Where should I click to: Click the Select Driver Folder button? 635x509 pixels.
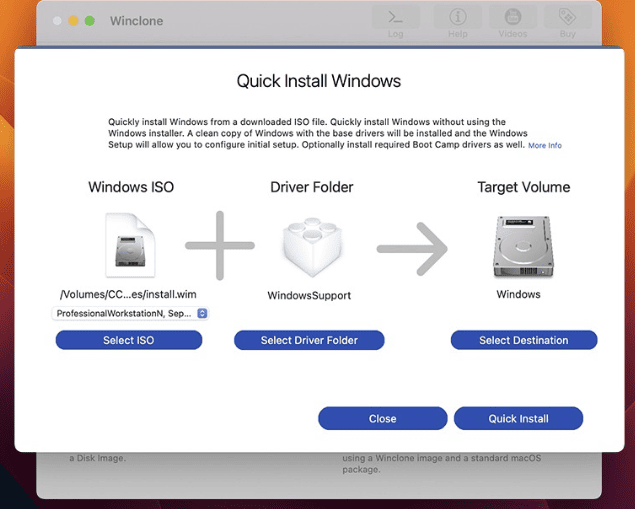(309, 340)
